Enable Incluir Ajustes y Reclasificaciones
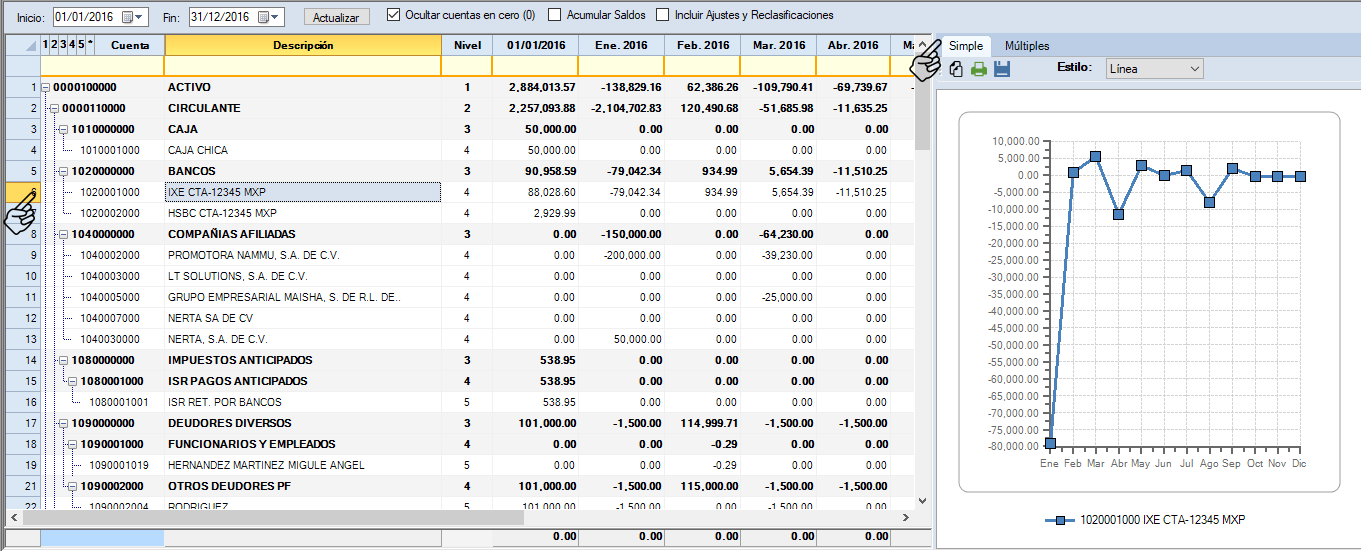Screen dimensions: 1361x551 pyautogui.click(x=663, y=15)
